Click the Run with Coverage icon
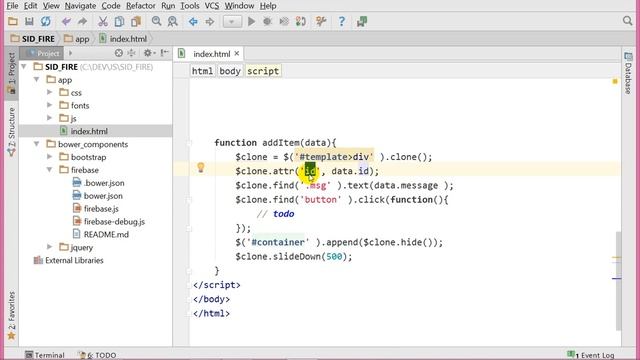640x360 pixels. 284,21
